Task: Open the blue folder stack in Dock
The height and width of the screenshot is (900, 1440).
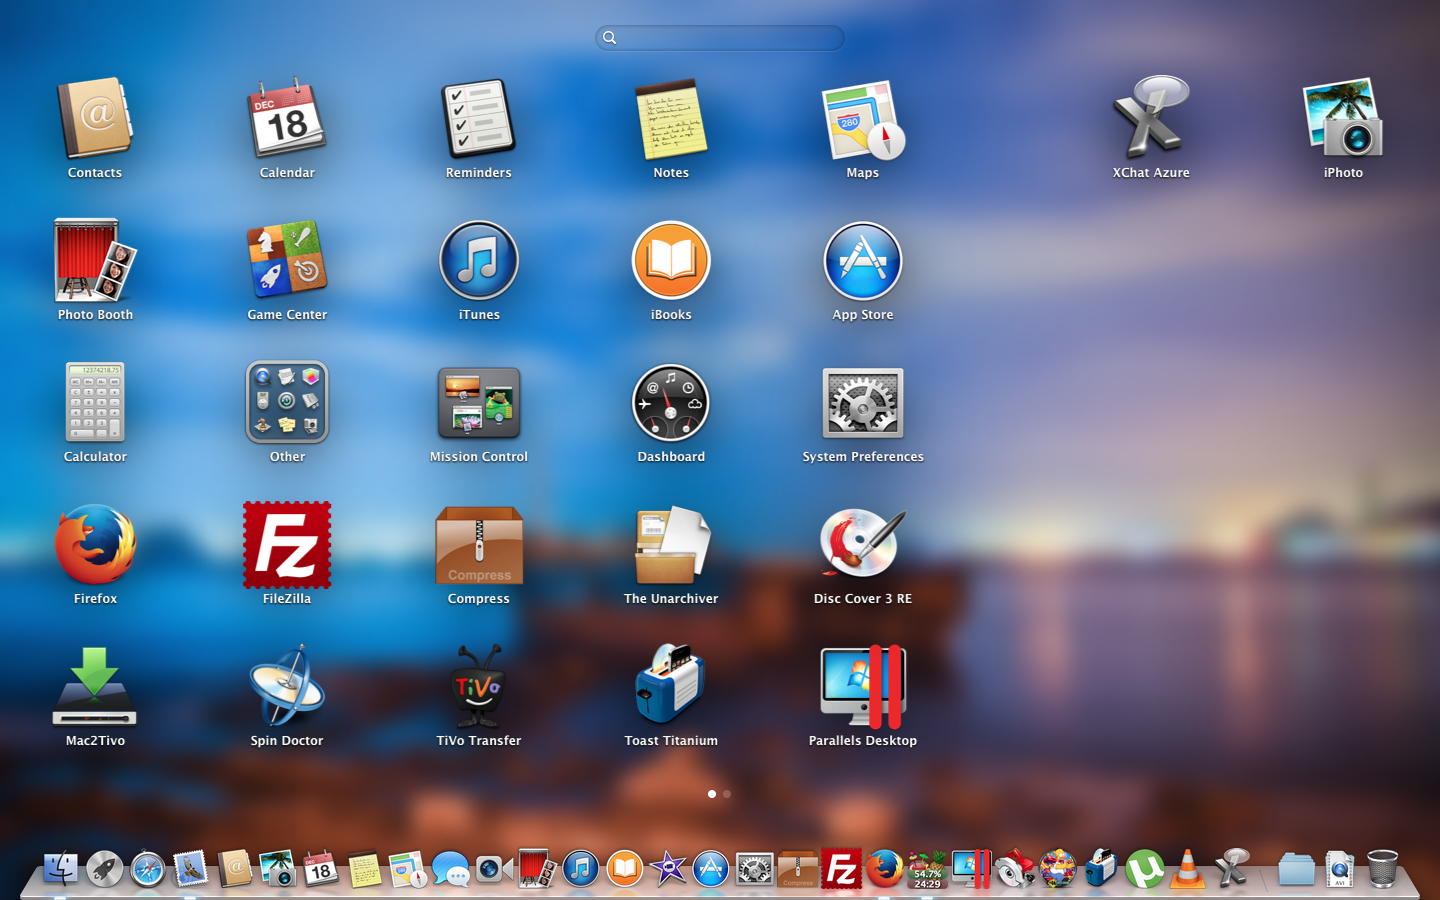Action: pyautogui.click(x=1296, y=868)
